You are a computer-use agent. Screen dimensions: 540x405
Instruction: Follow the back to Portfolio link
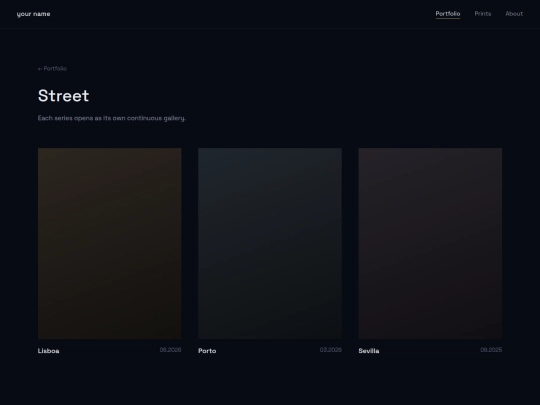click(52, 69)
